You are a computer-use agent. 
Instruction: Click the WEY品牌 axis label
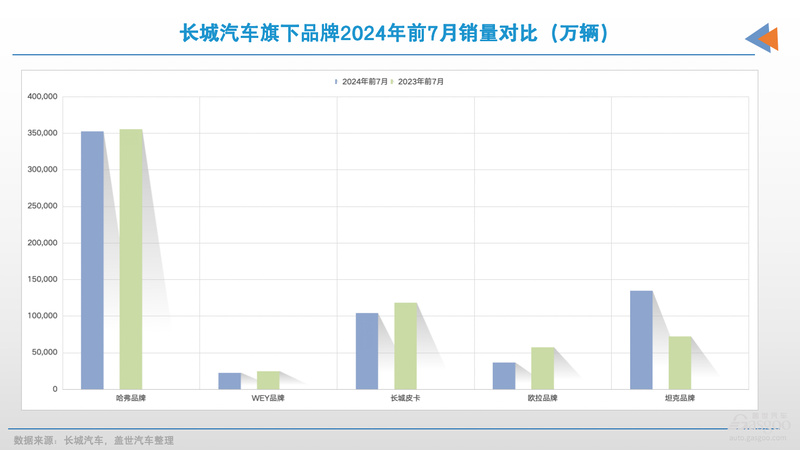pos(268,398)
